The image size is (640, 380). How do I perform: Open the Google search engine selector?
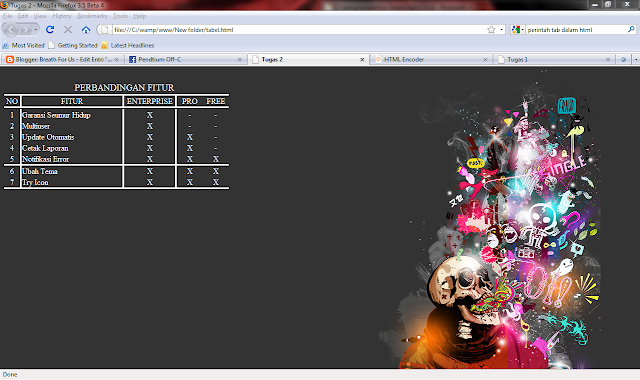(518, 30)
